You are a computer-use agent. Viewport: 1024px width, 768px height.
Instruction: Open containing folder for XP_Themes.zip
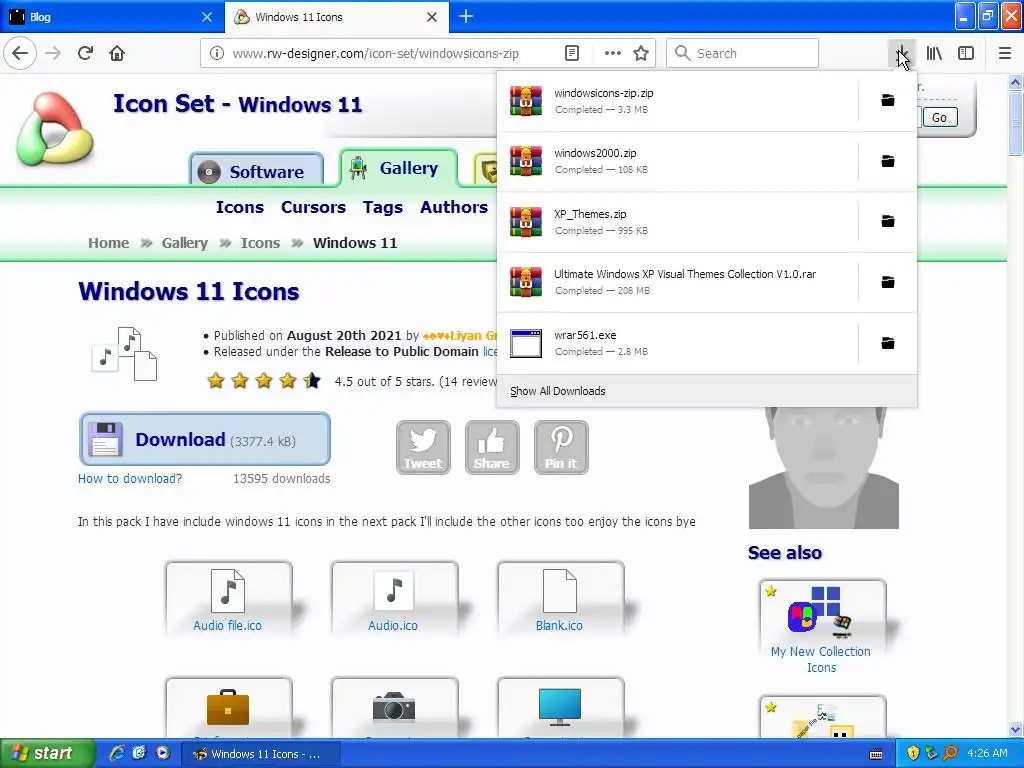coord(888,221)
